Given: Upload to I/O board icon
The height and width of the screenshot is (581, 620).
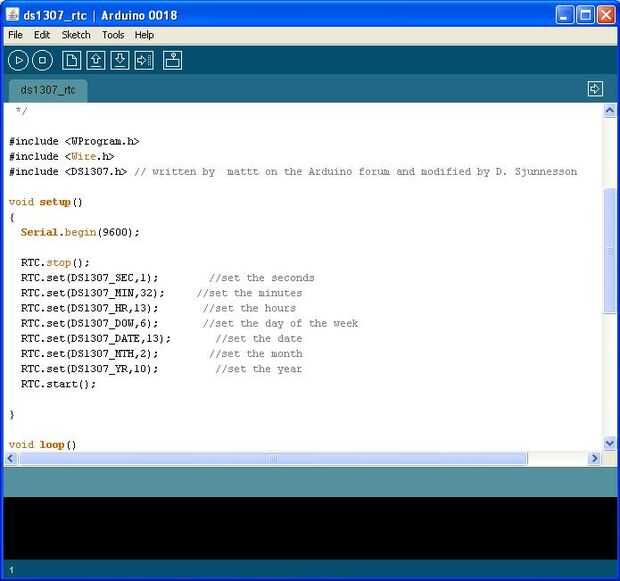Looking at the screenshot, I should tap(144, 61).
